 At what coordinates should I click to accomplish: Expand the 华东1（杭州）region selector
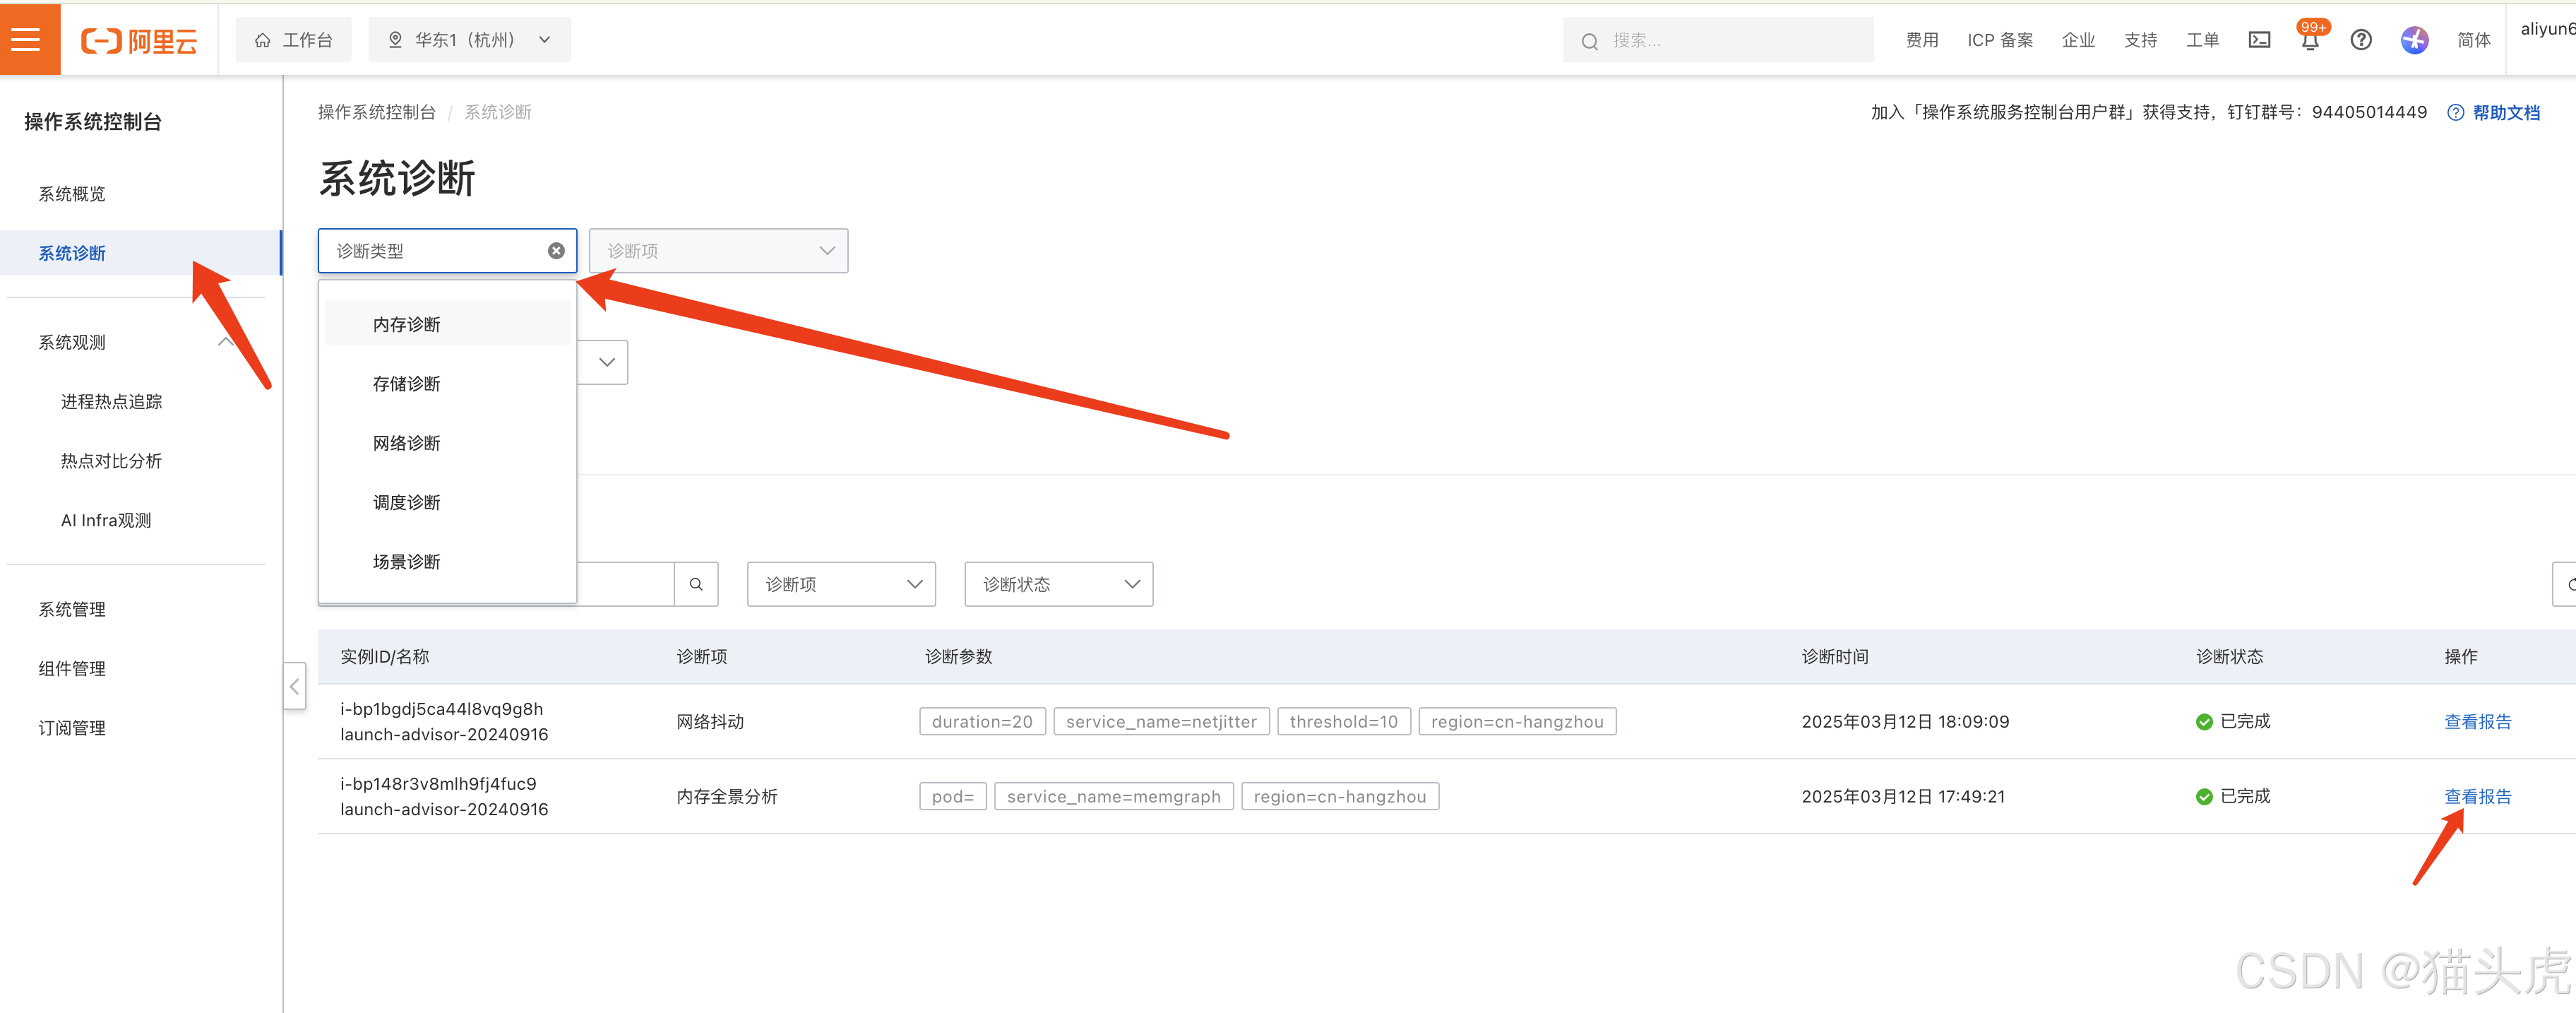pos(469,40)
